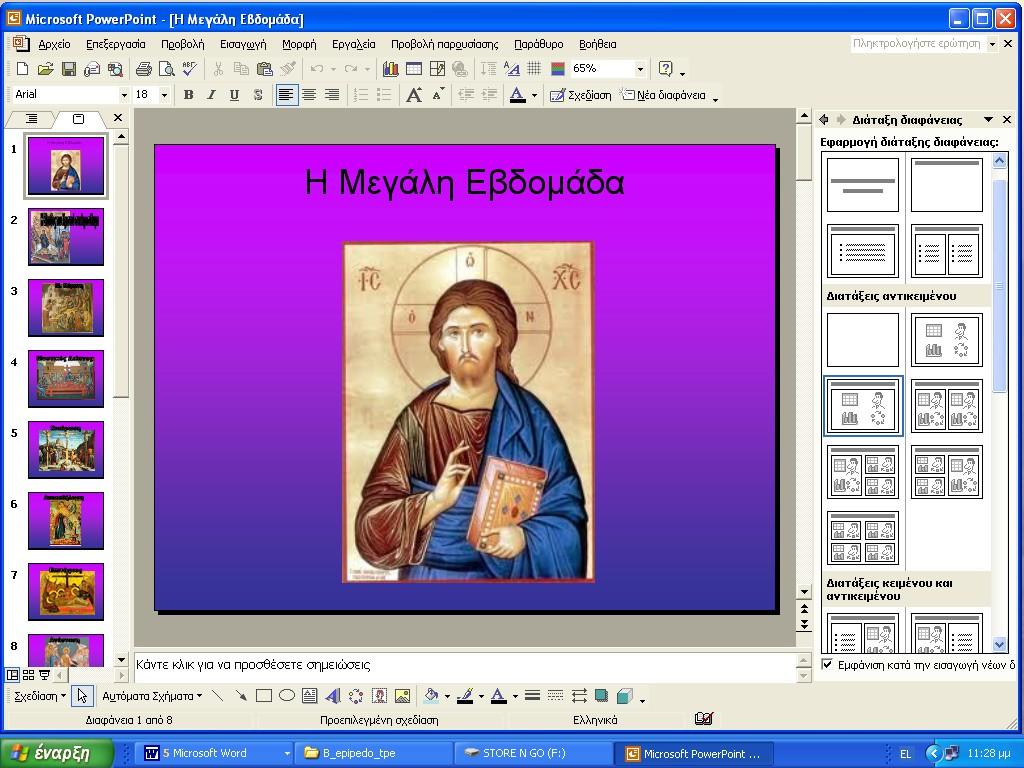
Task: Select the Arrow drawing tool
Action: 241,696
